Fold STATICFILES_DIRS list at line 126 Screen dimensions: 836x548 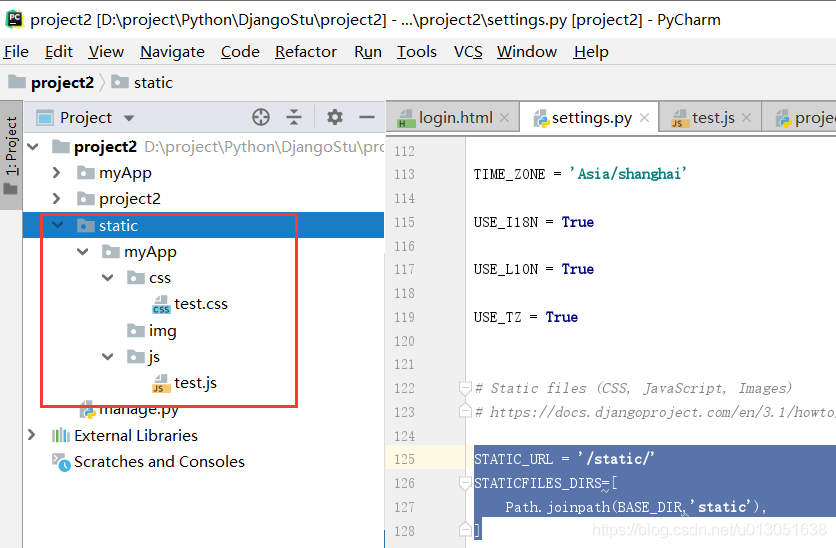465,483
